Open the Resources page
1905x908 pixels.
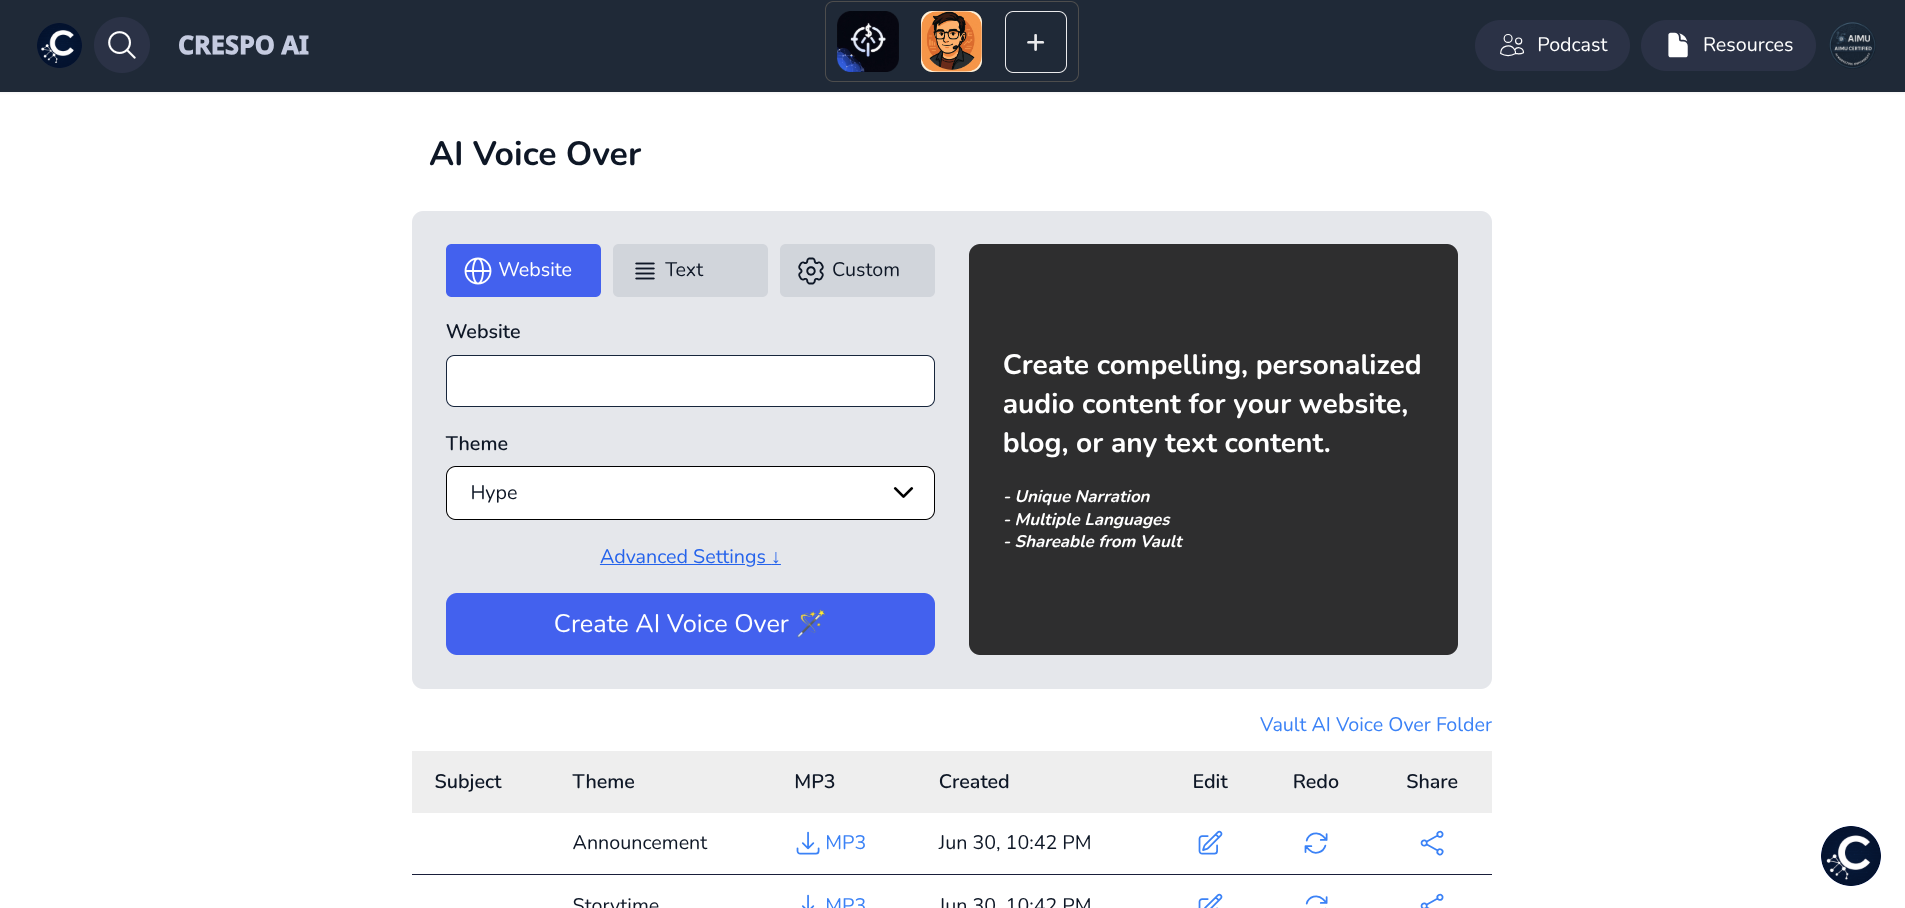1728,45
